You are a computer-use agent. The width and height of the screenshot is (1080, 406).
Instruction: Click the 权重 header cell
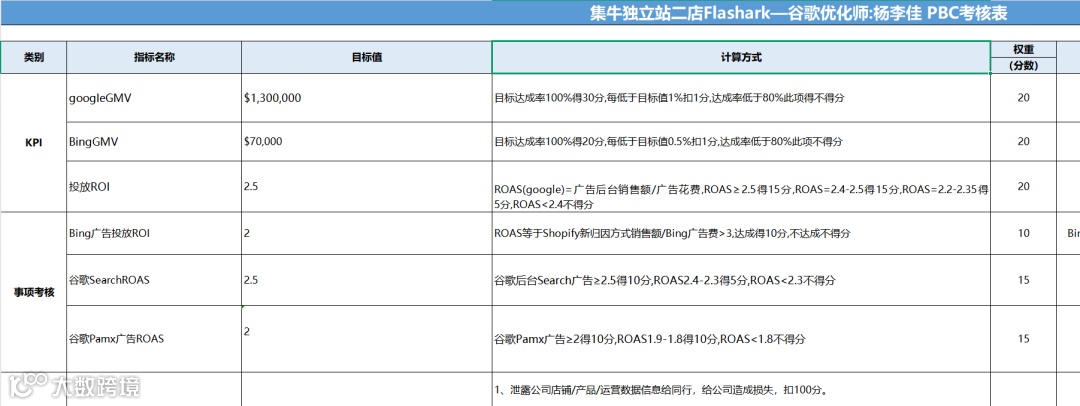tap(1024, 50)
